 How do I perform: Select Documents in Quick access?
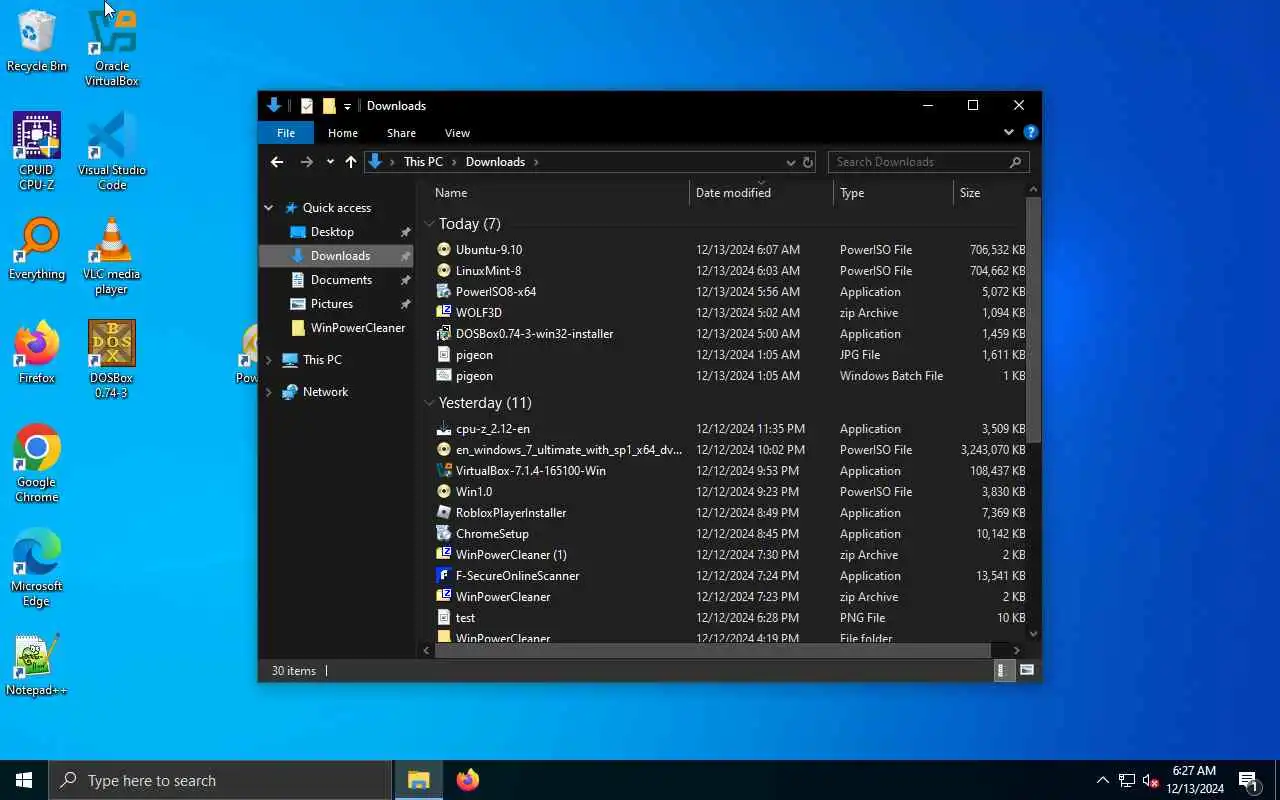tap(341, 280)
